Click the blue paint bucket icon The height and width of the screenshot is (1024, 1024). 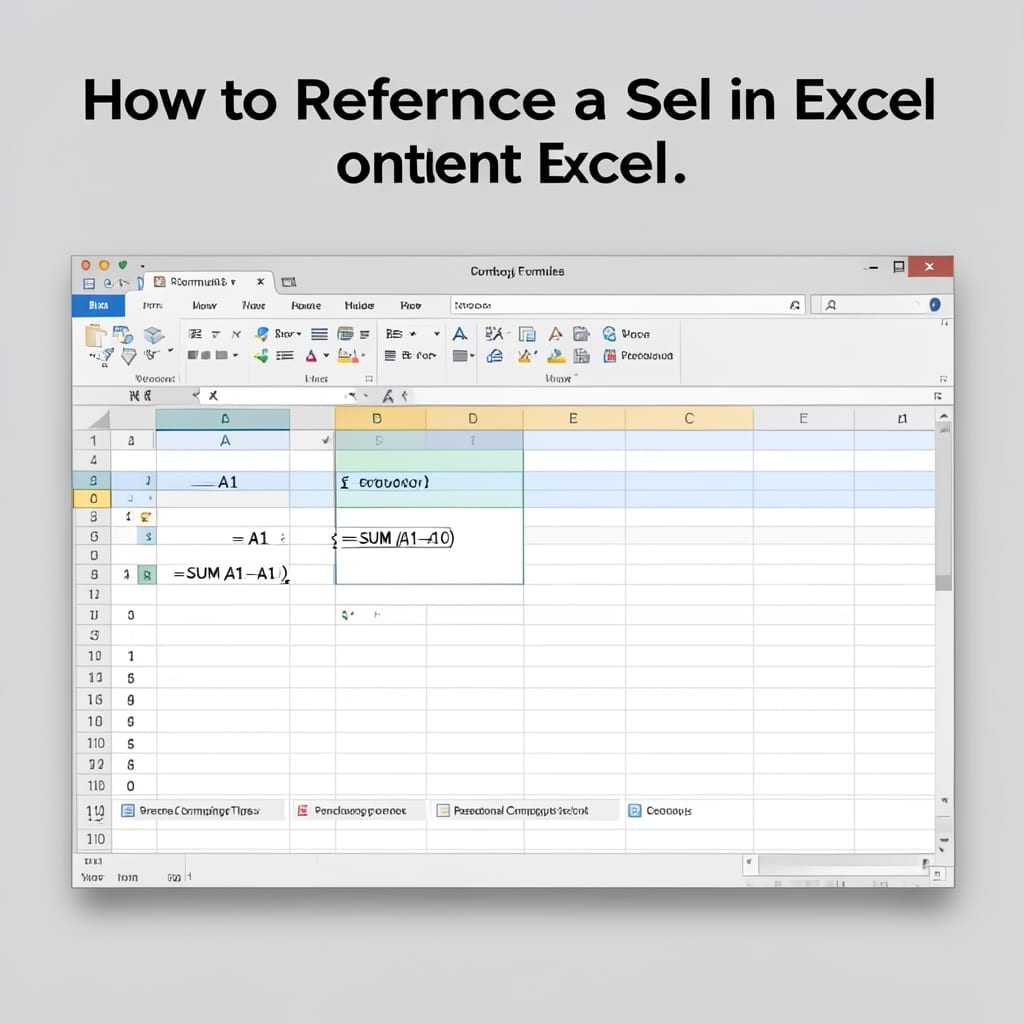262,334
